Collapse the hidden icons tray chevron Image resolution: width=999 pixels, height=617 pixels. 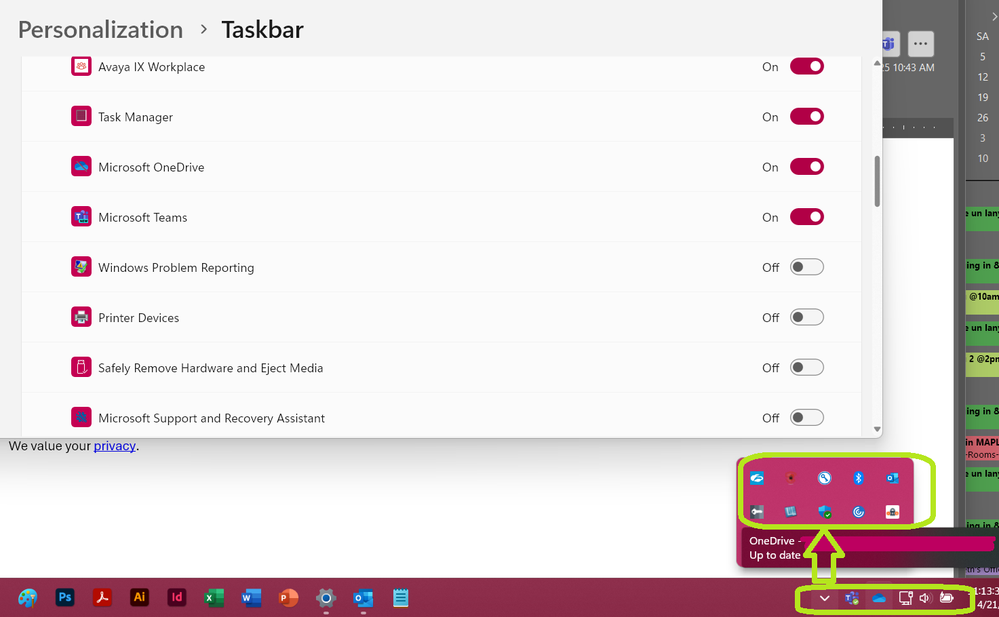click(x=824, y=599)
